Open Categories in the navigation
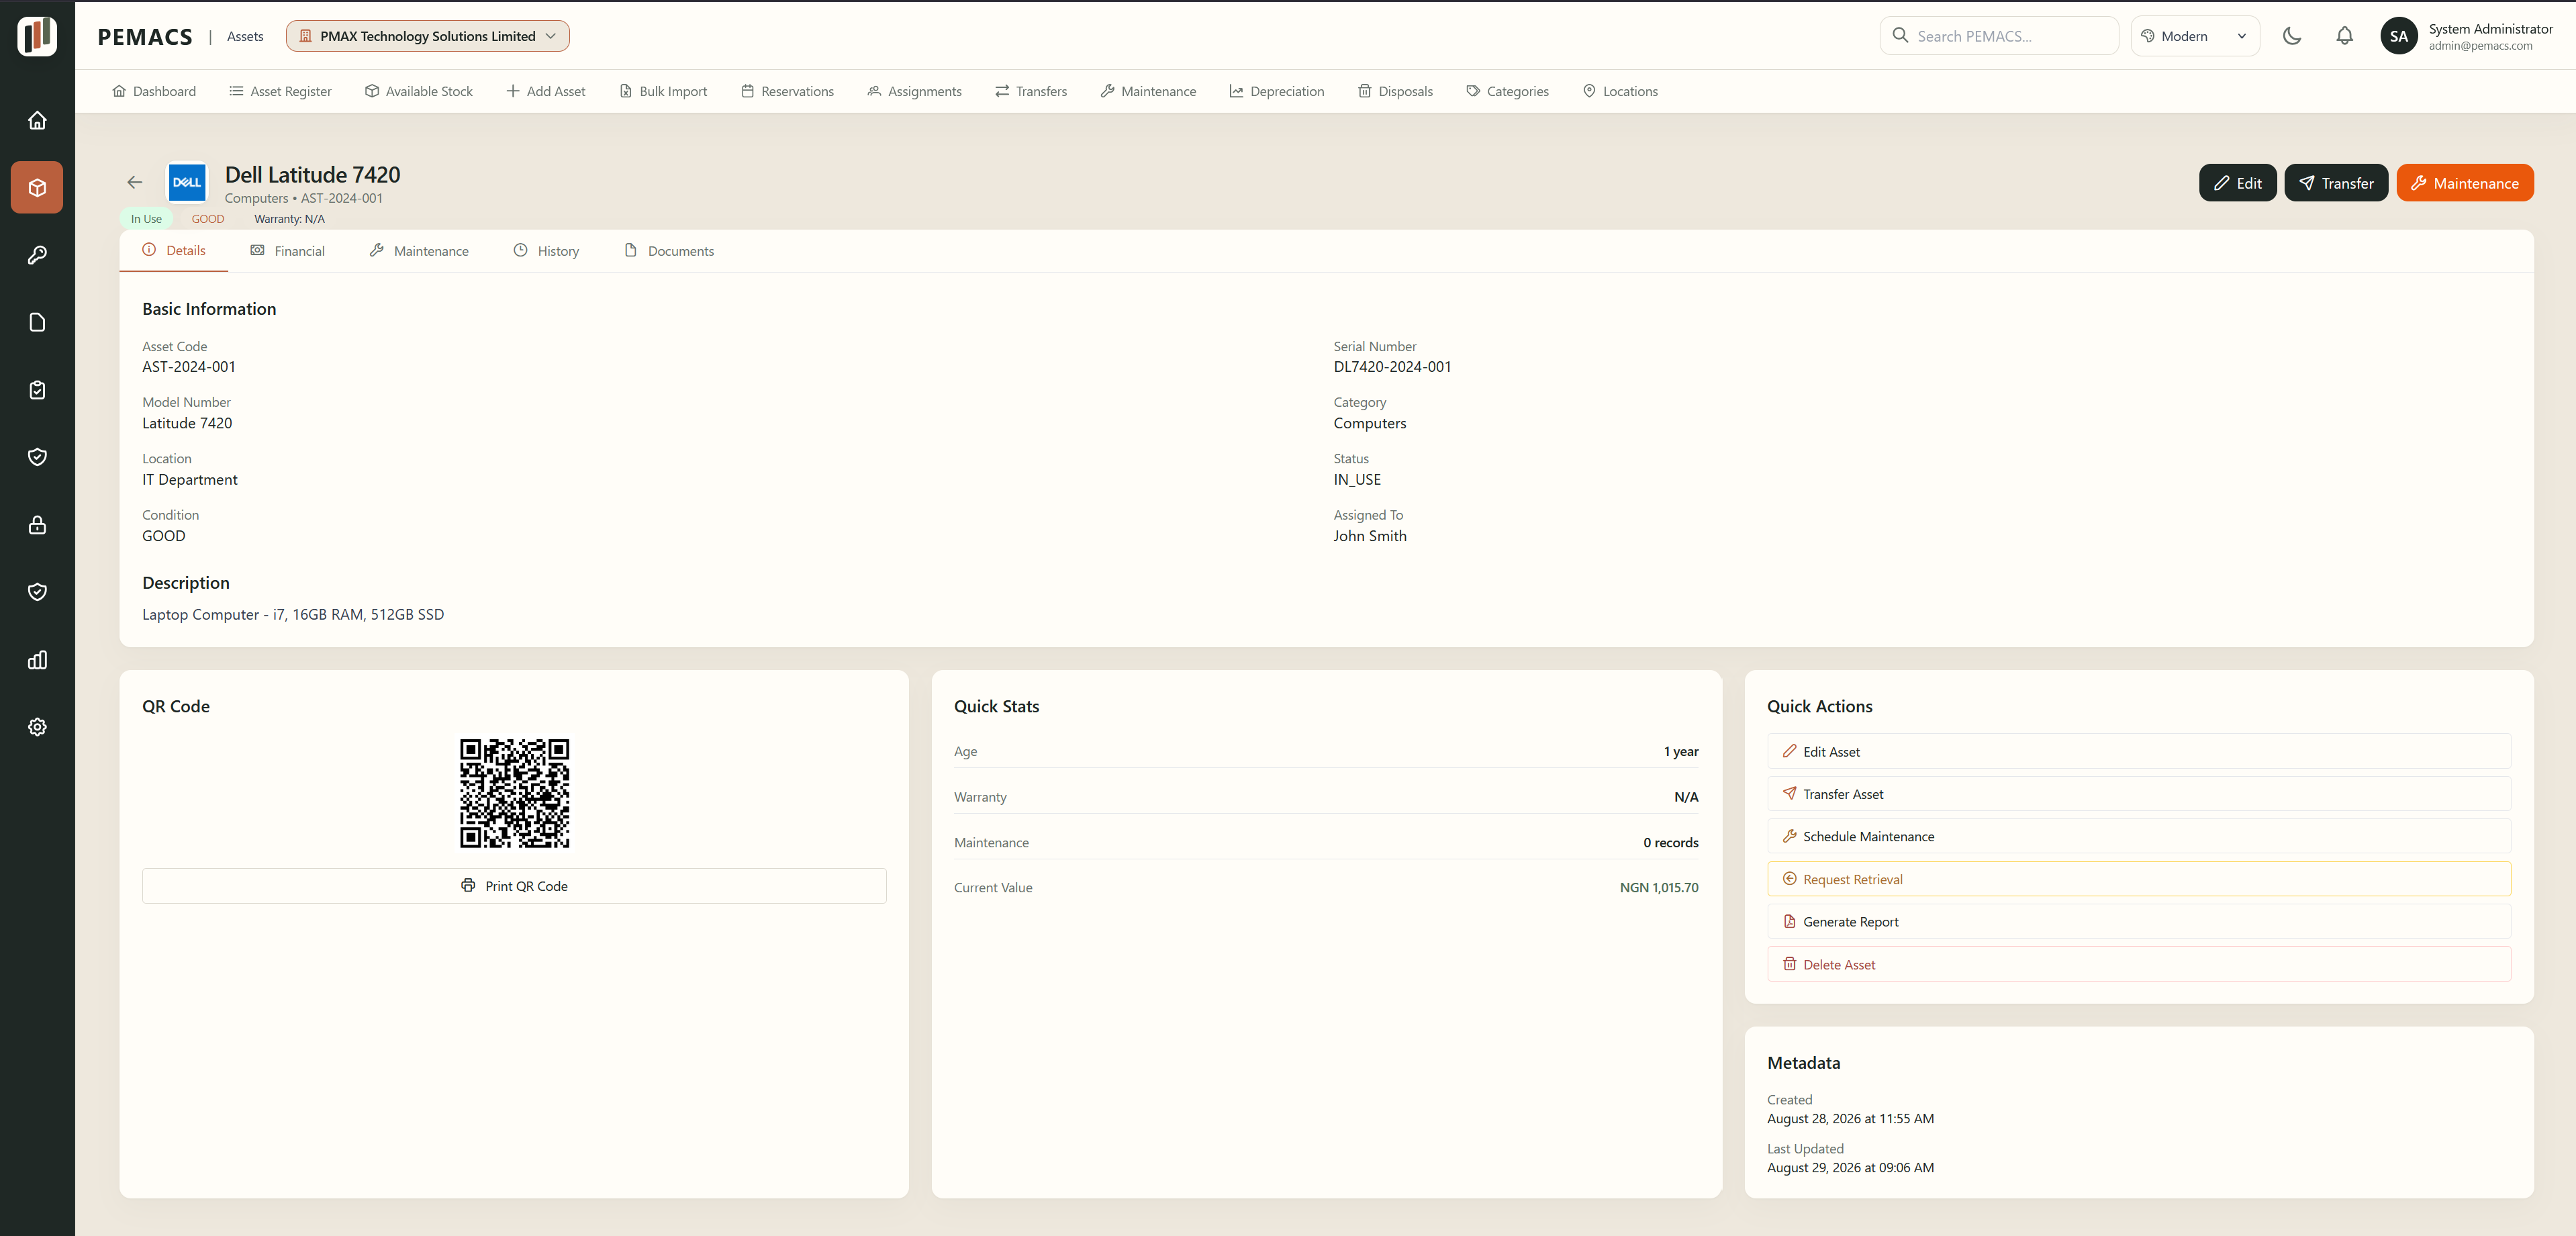The image size is (2576, 1236). pyautogui.click(x=1507, y=91)
